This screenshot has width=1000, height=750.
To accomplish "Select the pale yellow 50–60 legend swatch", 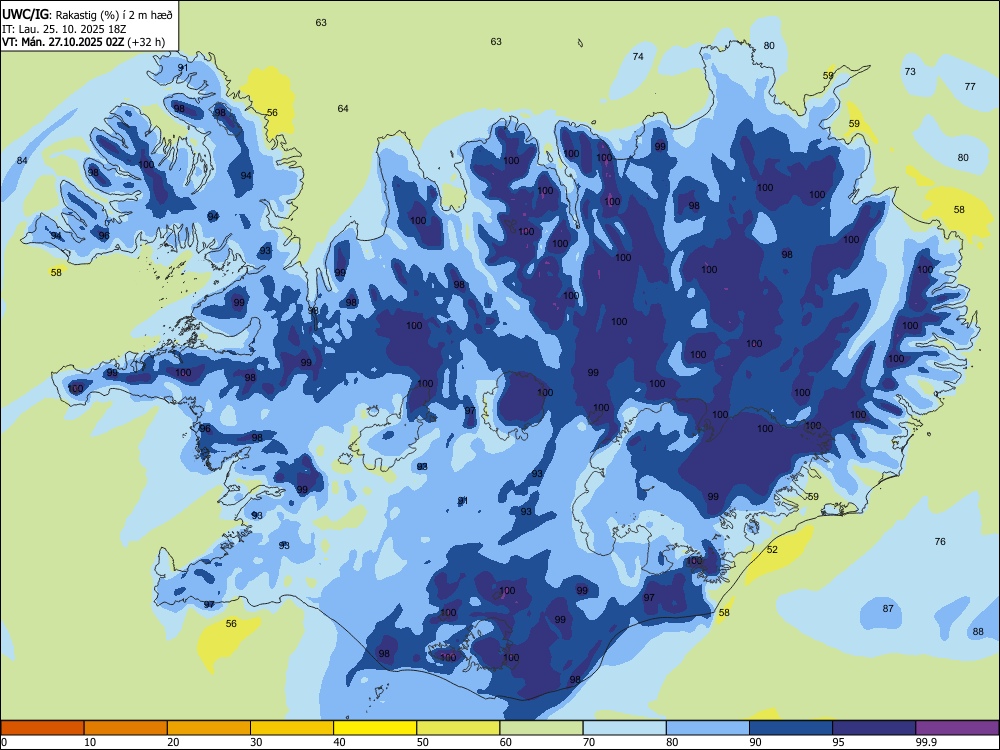I will (x=458, y=728).
